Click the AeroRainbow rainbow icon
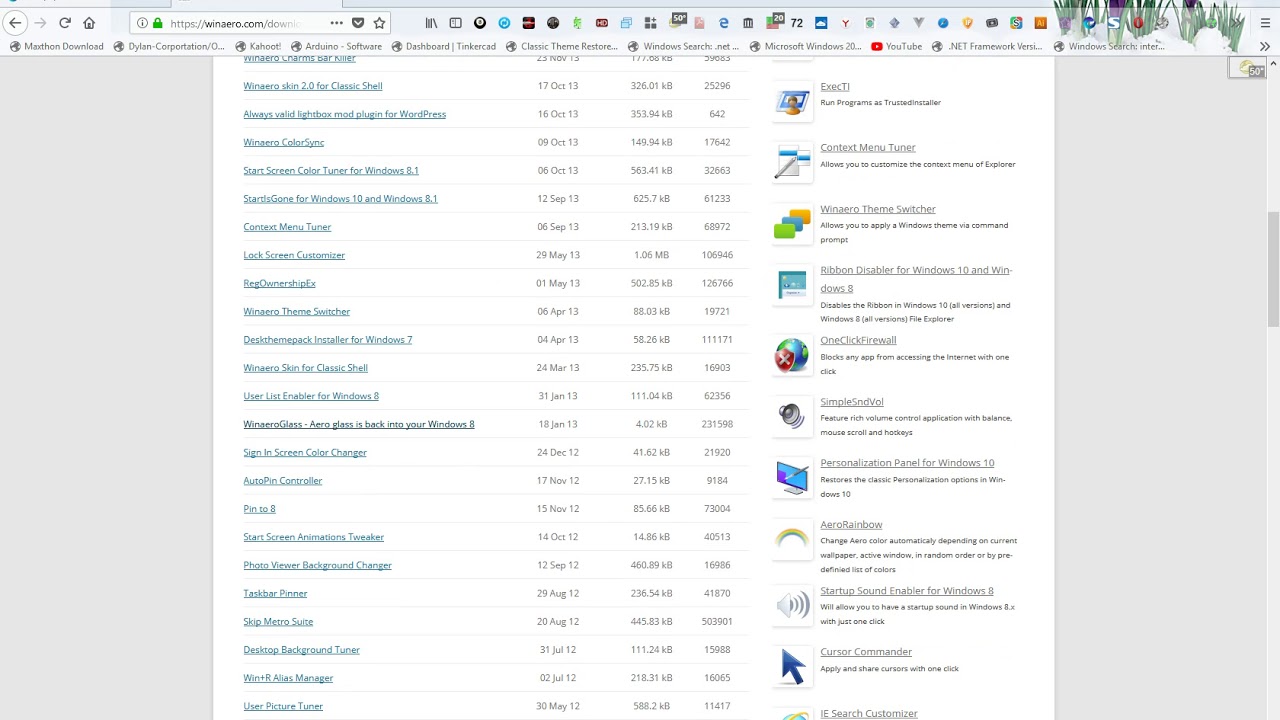The height and width of the screenshot is (720, 1280). tap(792, 540)
